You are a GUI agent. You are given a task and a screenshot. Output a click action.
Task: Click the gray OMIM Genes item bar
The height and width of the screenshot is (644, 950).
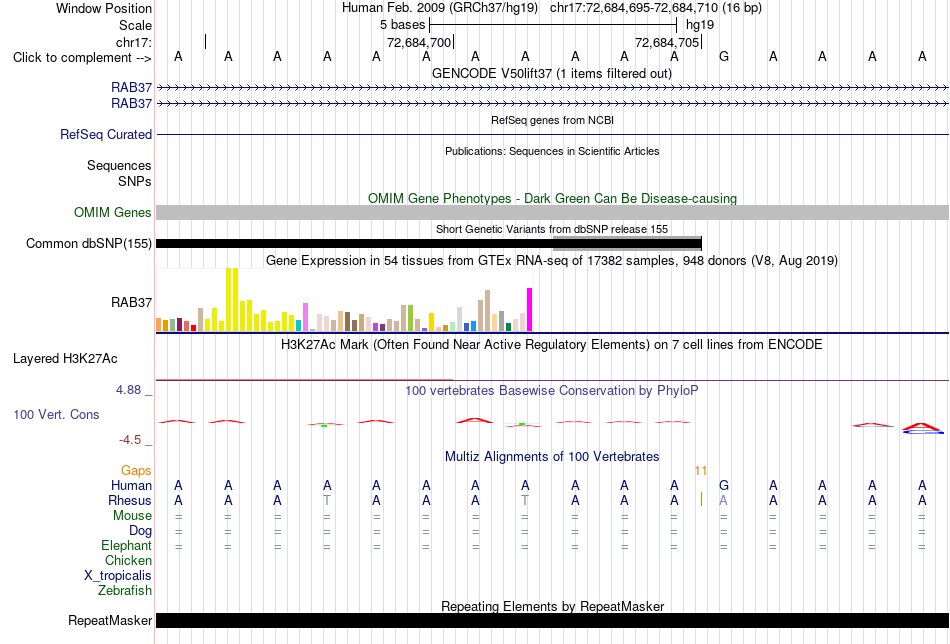[x=553, y=213]
